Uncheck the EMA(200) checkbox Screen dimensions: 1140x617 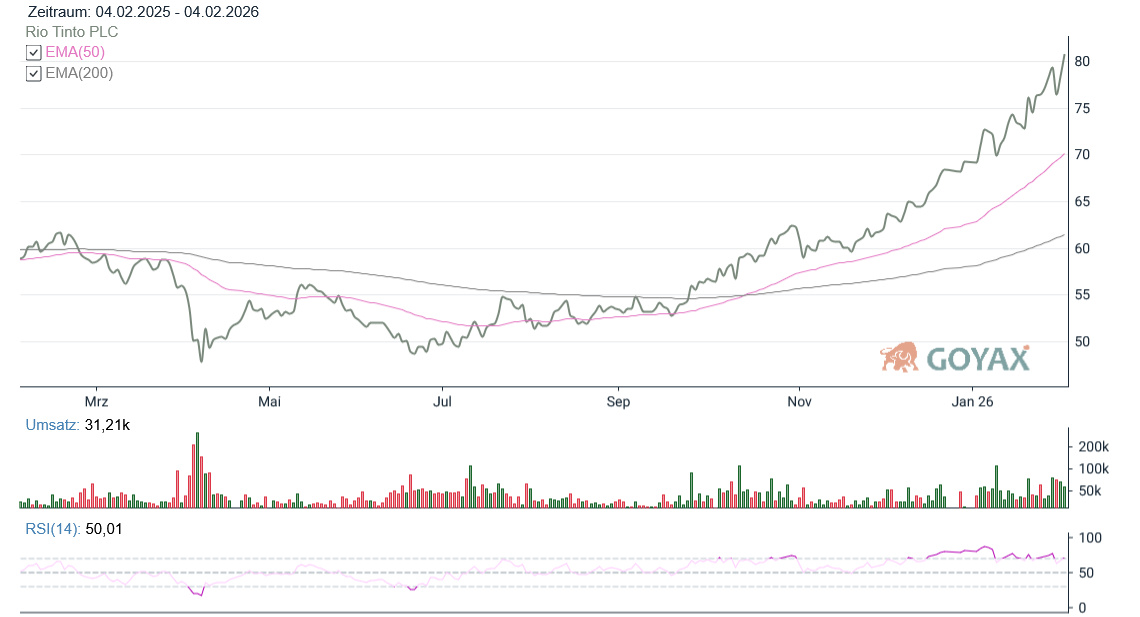pos(34,73)
